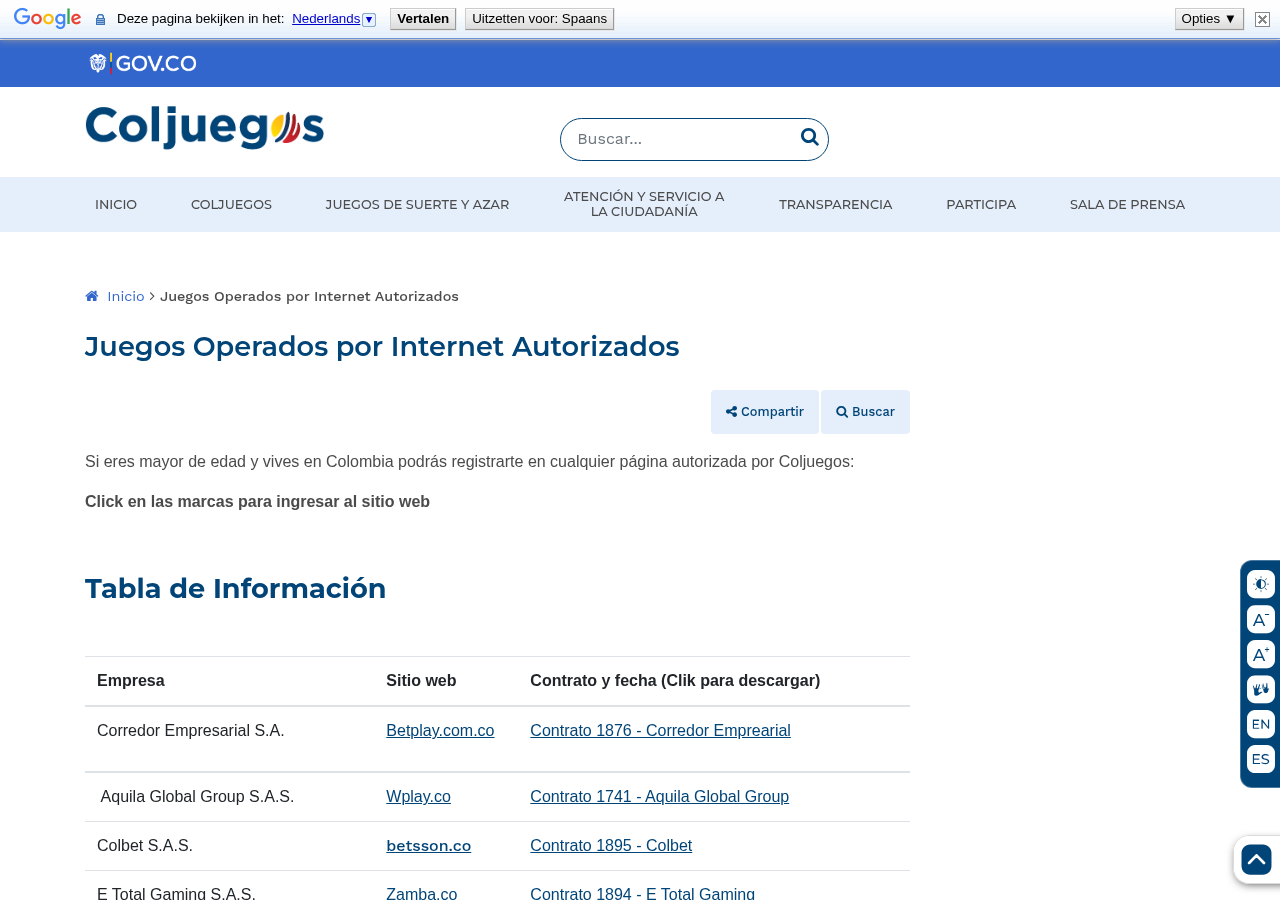
Task: Open the PARTICIPA menu item
Action: (981, 204)
